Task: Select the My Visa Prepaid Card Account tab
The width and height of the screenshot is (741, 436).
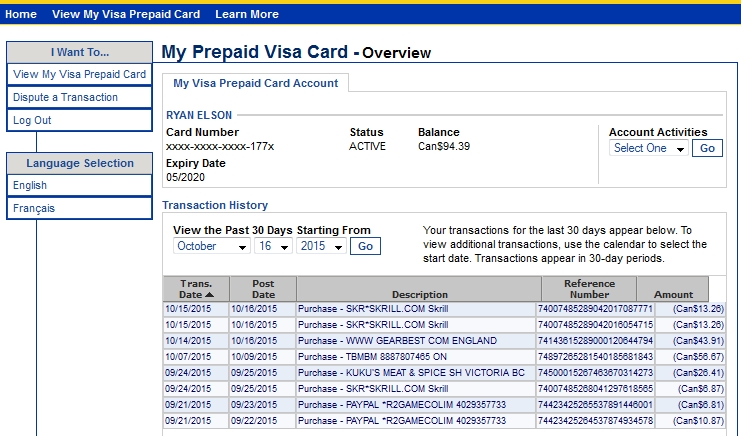Action: pos(256,84)
